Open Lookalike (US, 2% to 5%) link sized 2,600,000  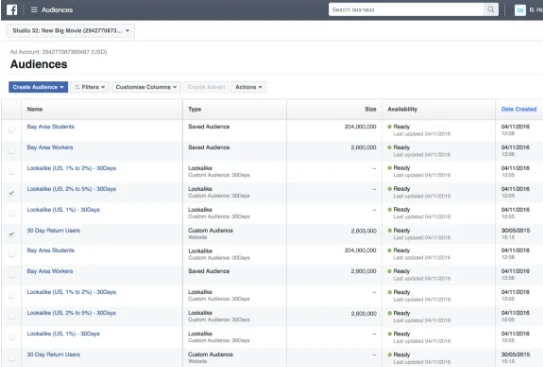[x=71, y=313]
